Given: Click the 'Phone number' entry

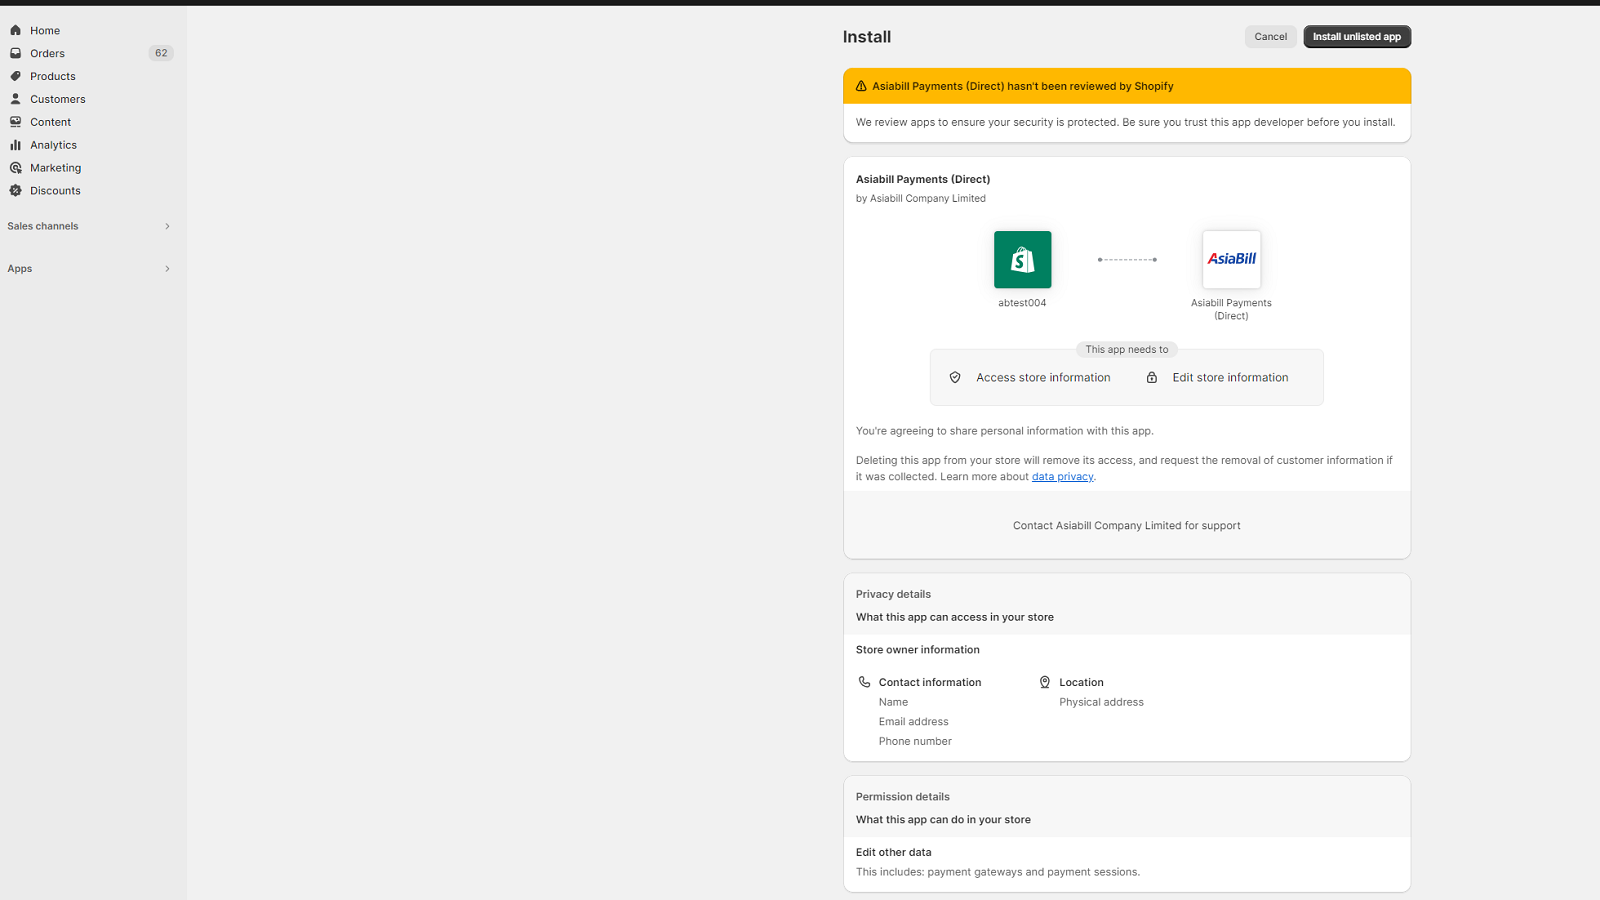Looking at the screenshot, I should coord(915,742).
